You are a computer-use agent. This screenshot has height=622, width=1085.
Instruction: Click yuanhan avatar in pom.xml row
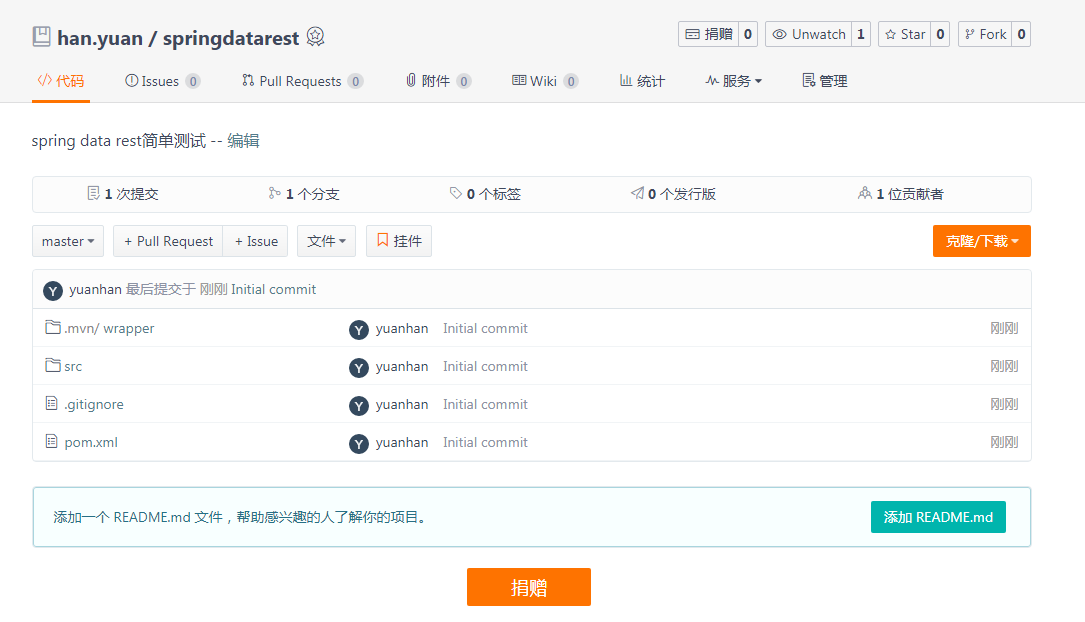click(358, 444)
